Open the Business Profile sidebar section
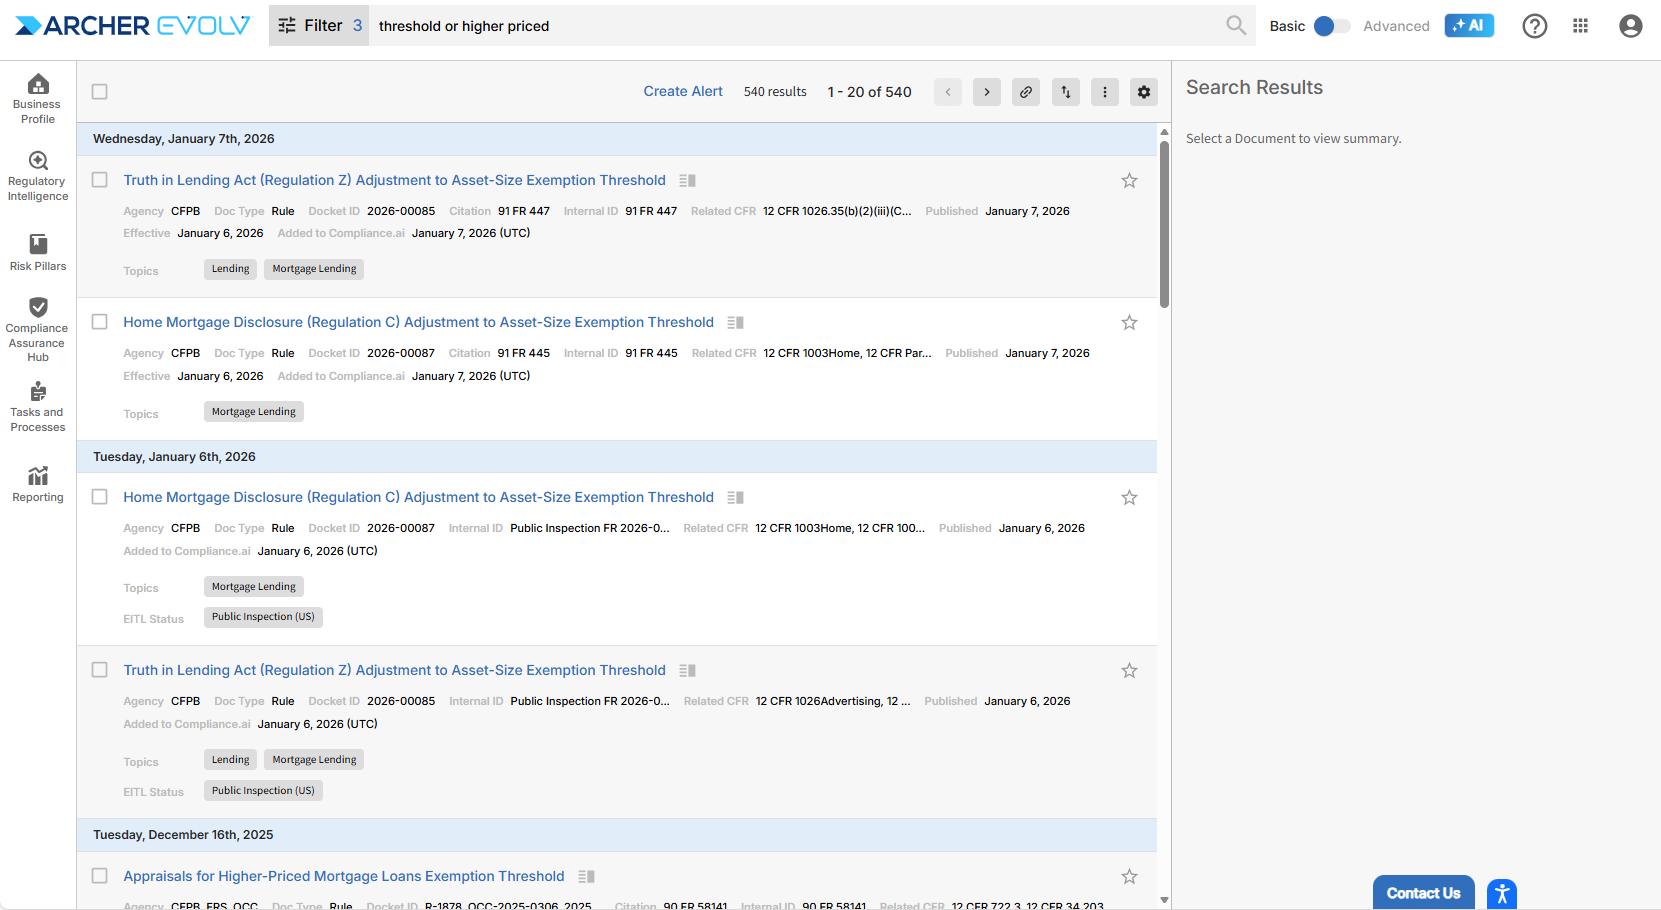The width and height of the screenshot is (1661, 910). [38, 98]
